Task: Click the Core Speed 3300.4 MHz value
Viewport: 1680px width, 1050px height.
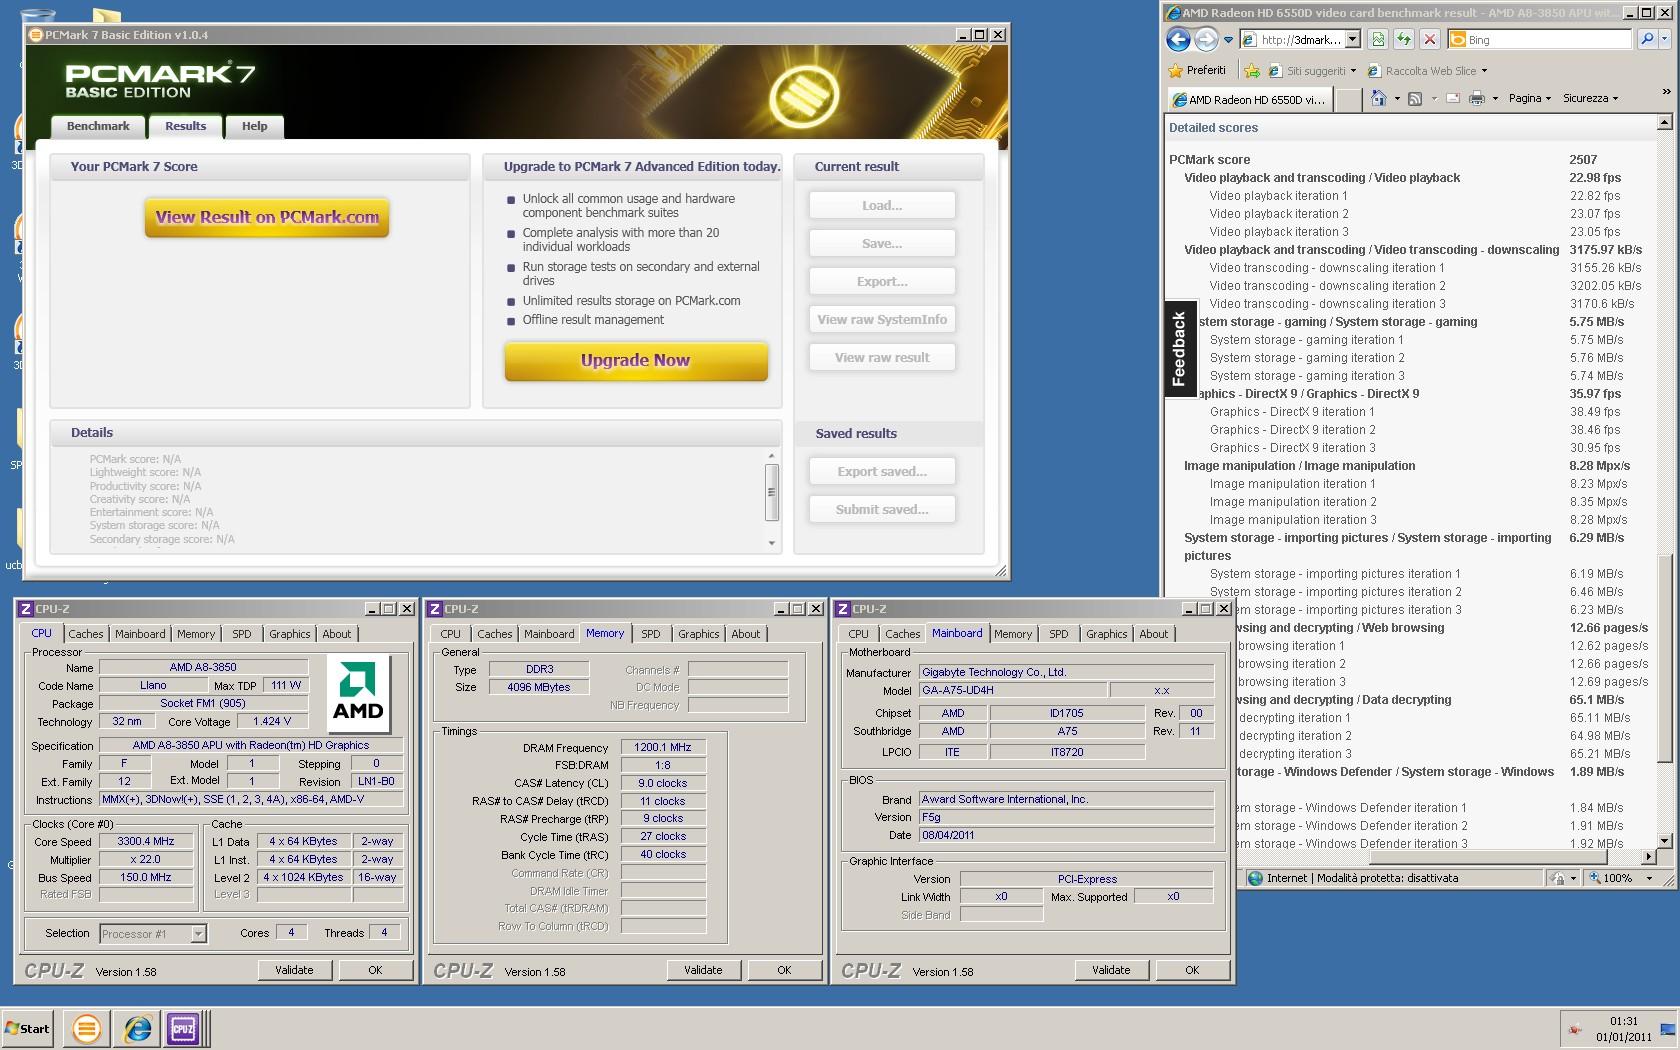Action: click(146, 842)
